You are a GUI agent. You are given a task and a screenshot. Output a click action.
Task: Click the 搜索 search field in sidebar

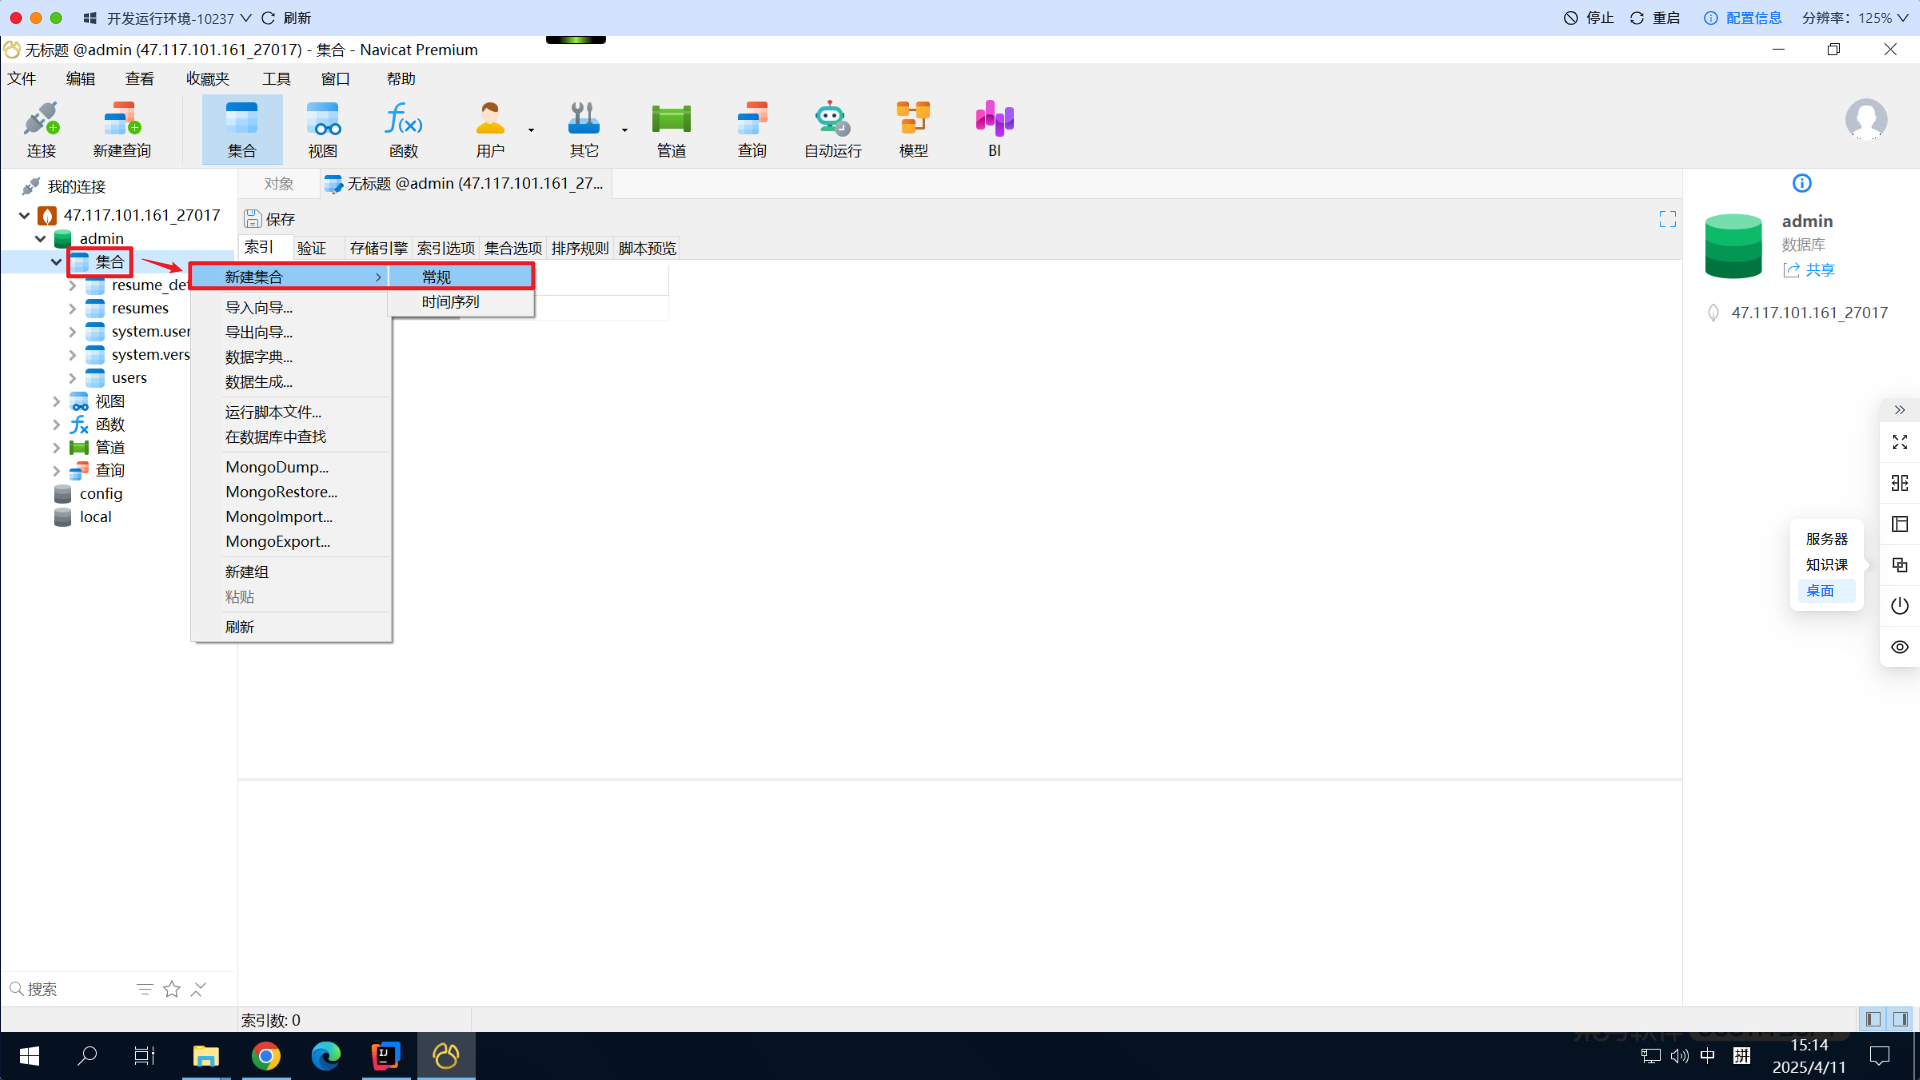[x=70, y=989]
